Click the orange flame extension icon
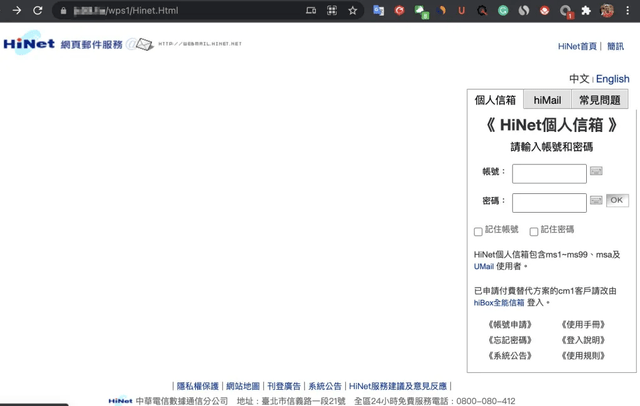Viewport: 640px width, 406px height. (x=441, y=11)
